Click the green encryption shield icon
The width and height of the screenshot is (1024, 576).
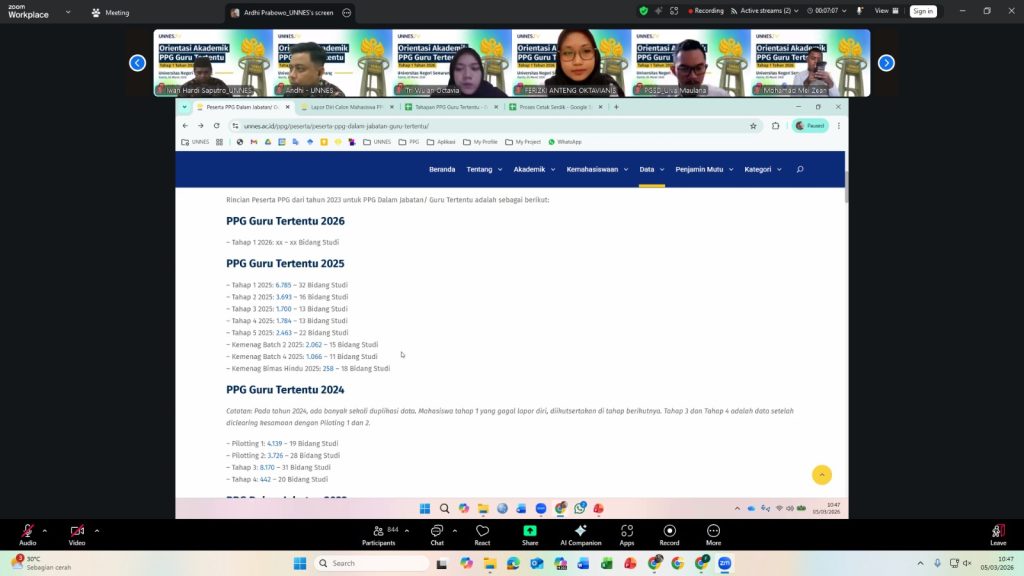pos(644,11)
